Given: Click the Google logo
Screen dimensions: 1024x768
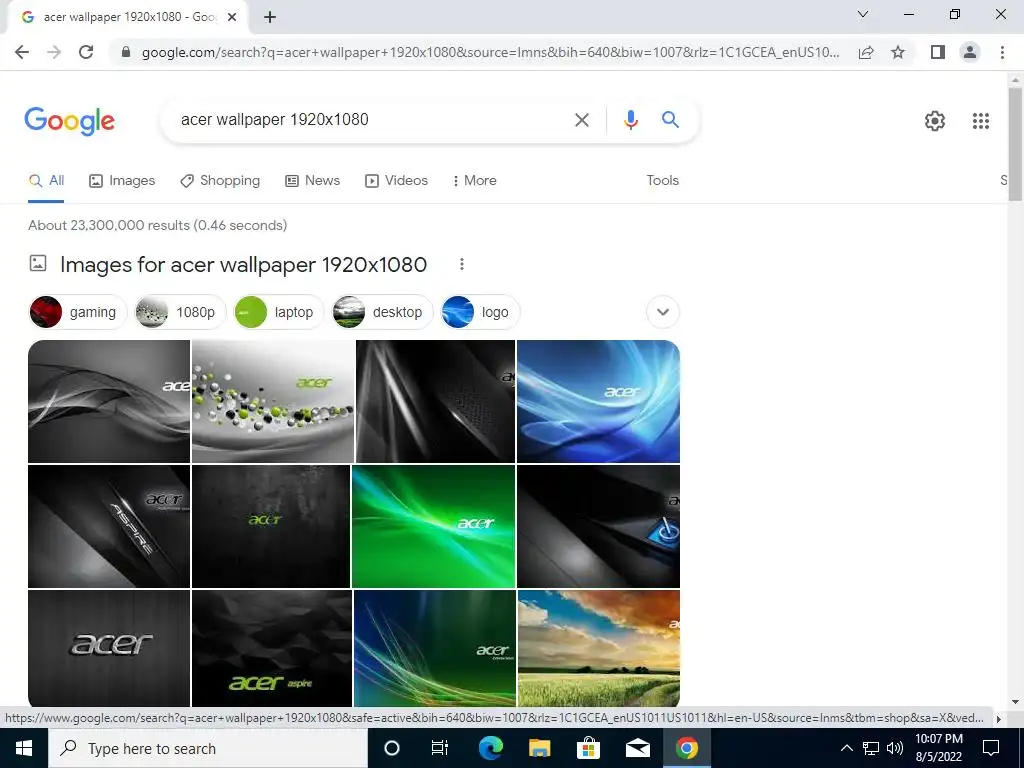Looking at the screenshot, I should pos(69,121).
